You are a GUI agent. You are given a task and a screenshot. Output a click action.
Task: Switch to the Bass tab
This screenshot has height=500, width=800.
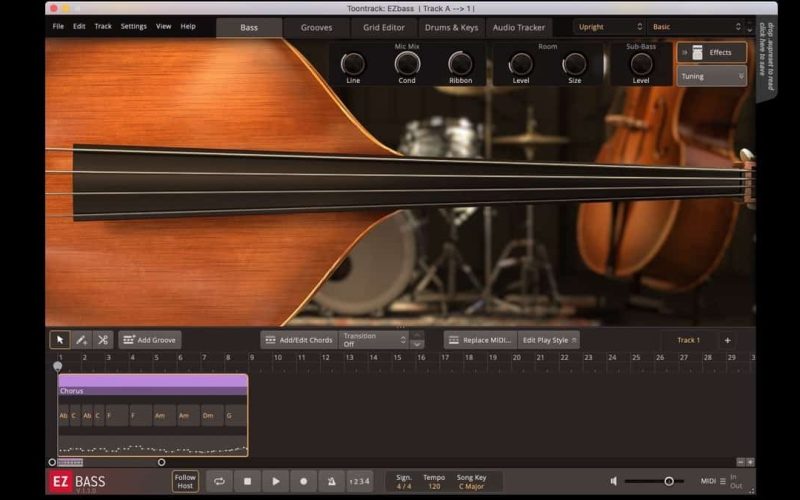tap(249, 28)
